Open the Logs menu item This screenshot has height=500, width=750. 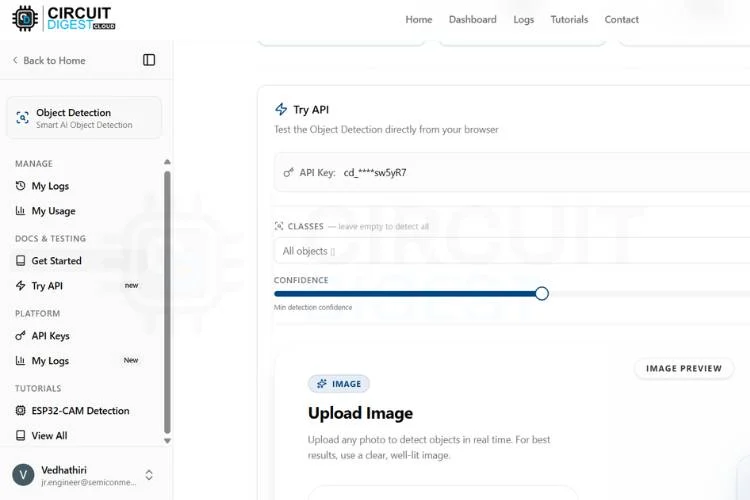click(x=523, y=20)
